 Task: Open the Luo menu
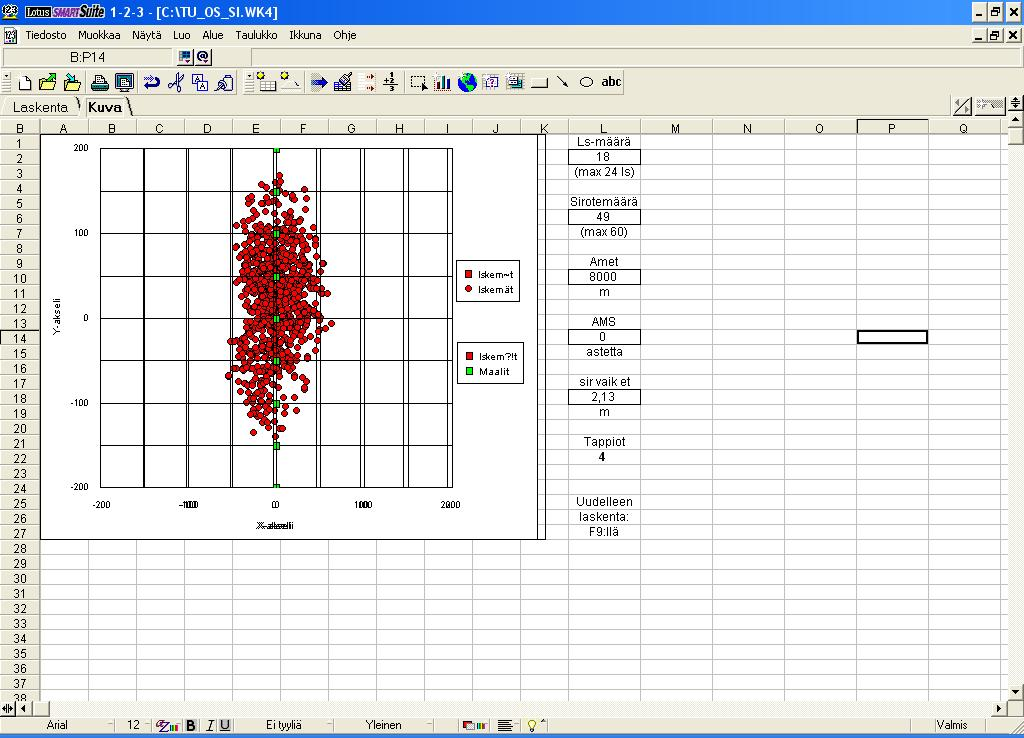coord(182,35)
